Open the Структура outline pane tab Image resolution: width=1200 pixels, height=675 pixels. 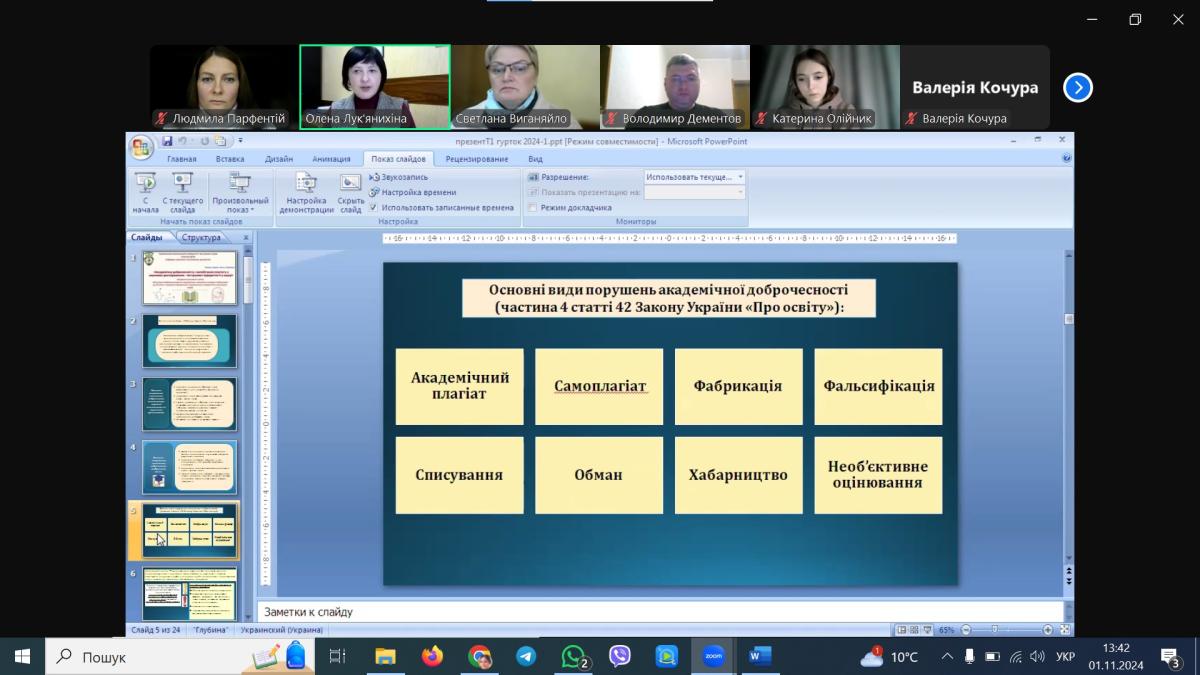pyautogui.click(x=201, y=238)
